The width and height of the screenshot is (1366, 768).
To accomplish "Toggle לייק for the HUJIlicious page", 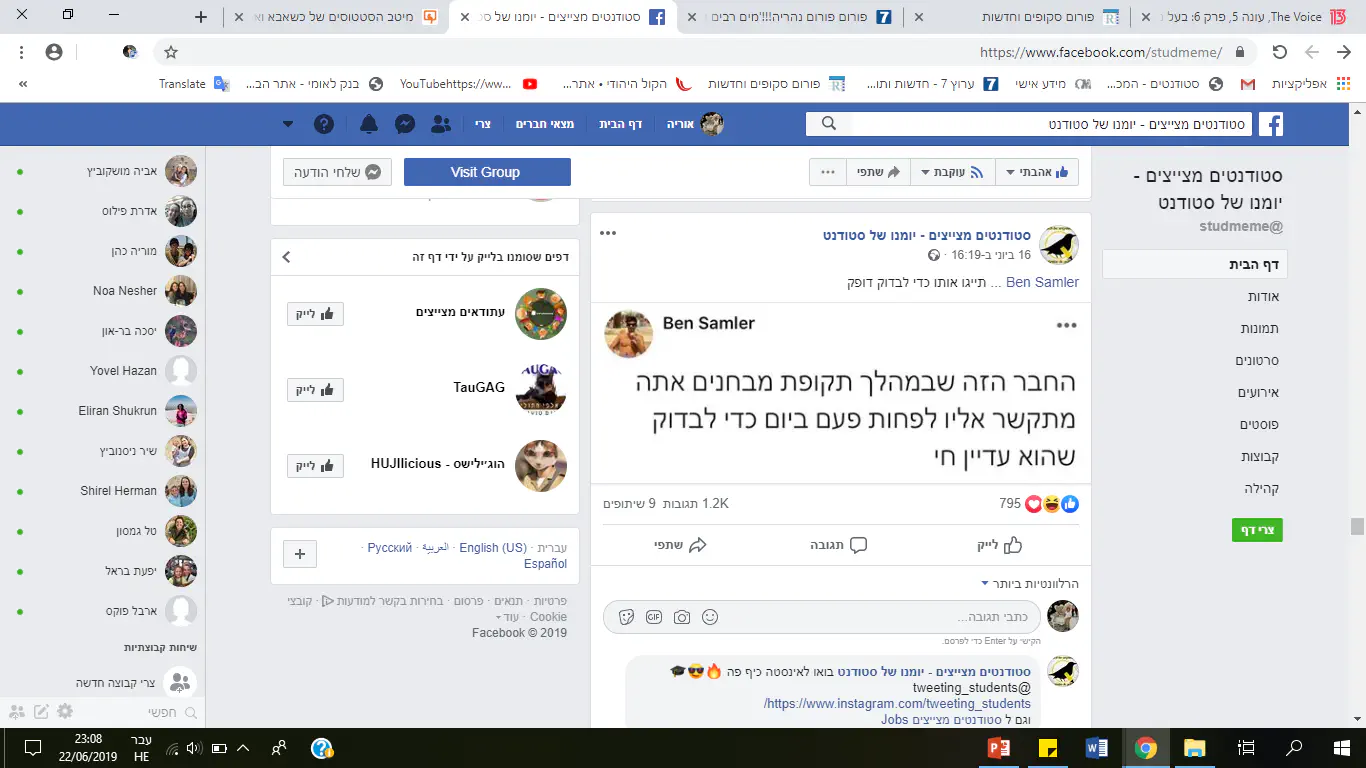I will pyautogui.click(x=315, y=466).
